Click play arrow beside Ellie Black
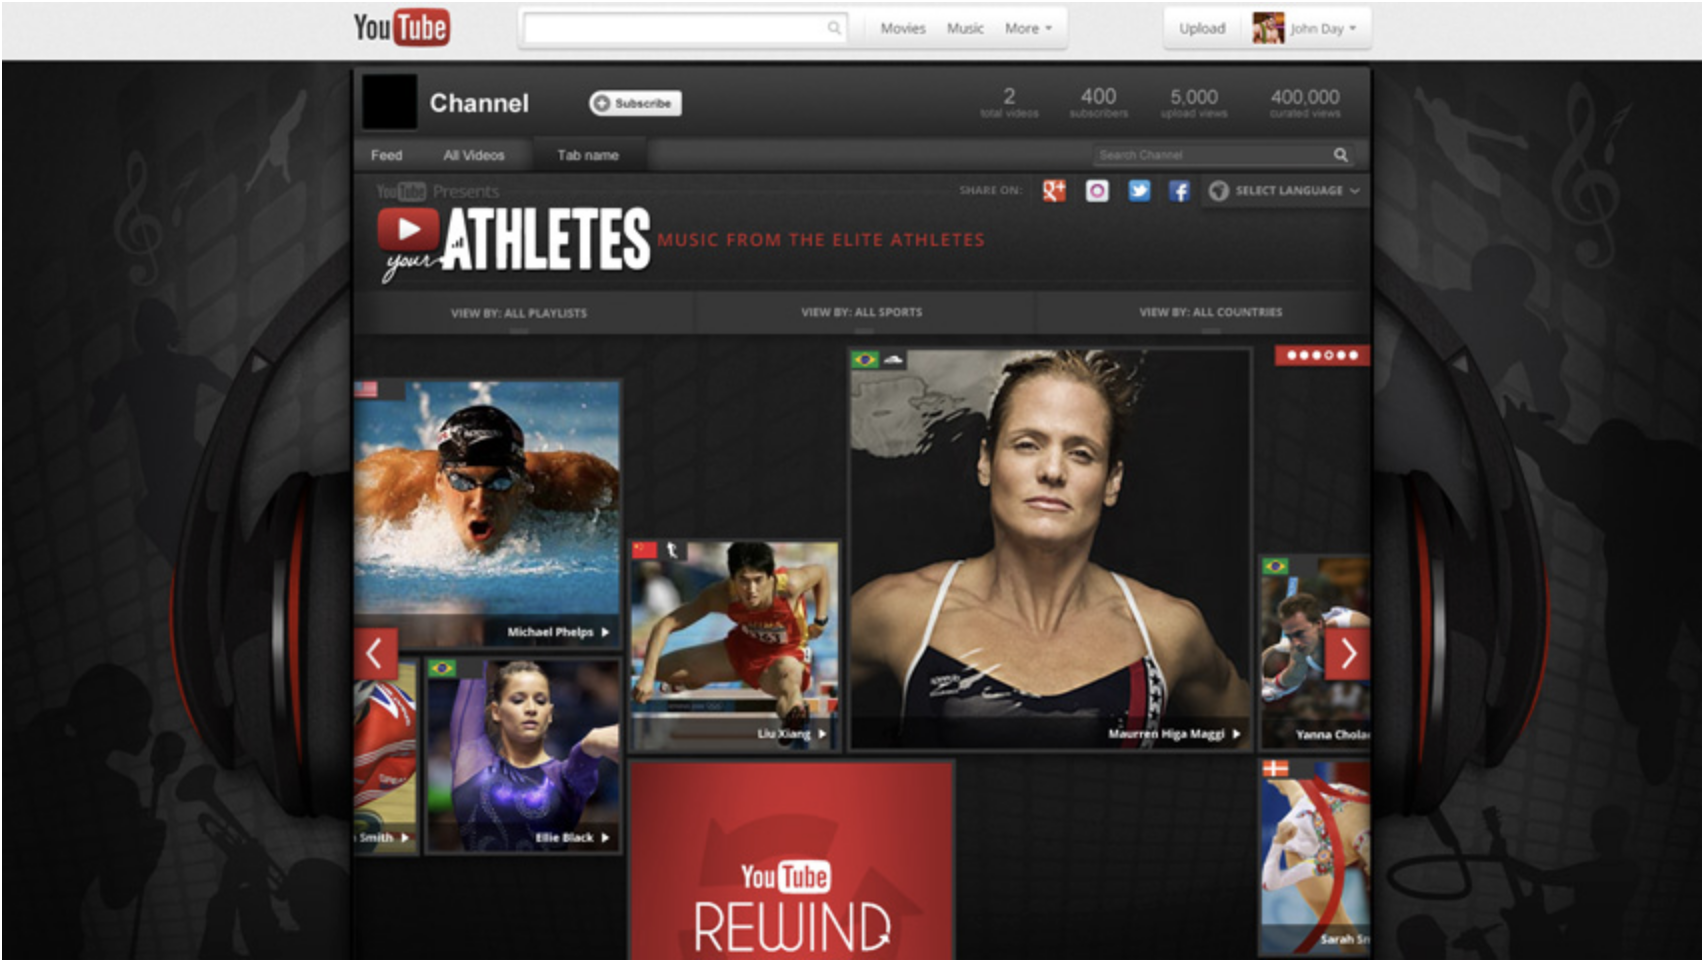The height and width of the screenshot is (960, 1704). coord(605,838)
